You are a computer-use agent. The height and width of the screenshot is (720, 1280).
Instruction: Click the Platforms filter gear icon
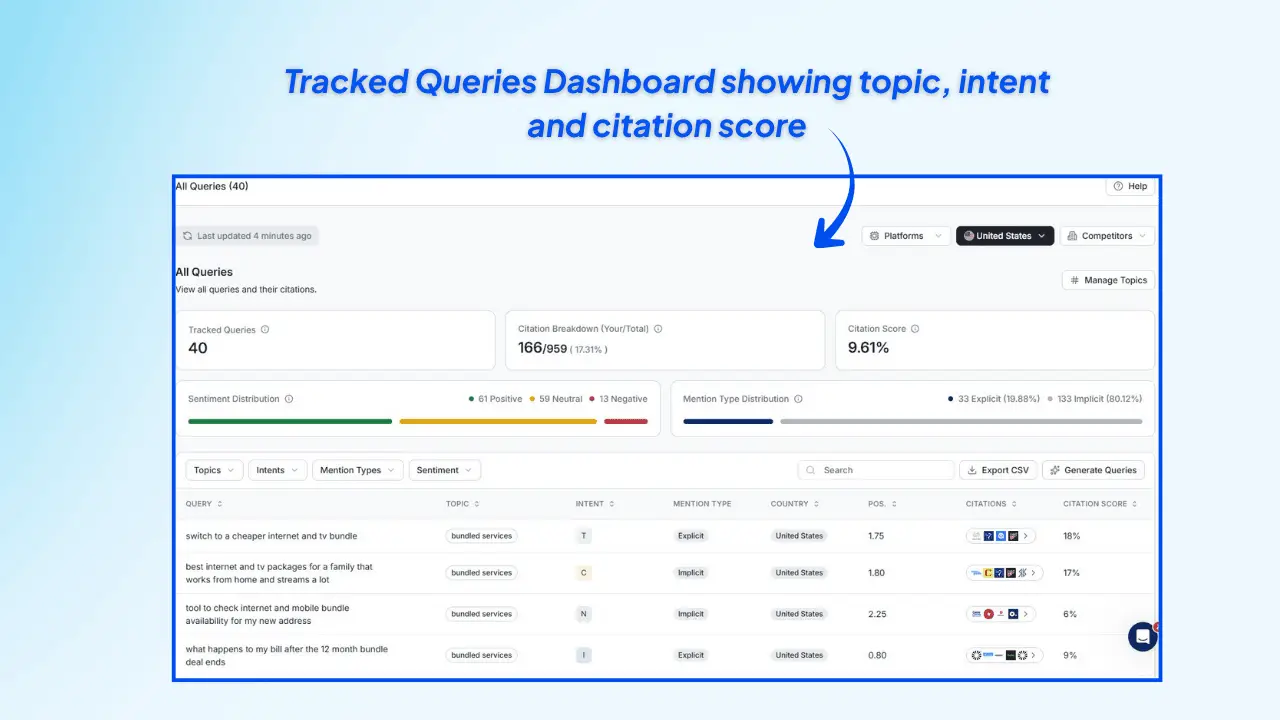coord(876,236)
